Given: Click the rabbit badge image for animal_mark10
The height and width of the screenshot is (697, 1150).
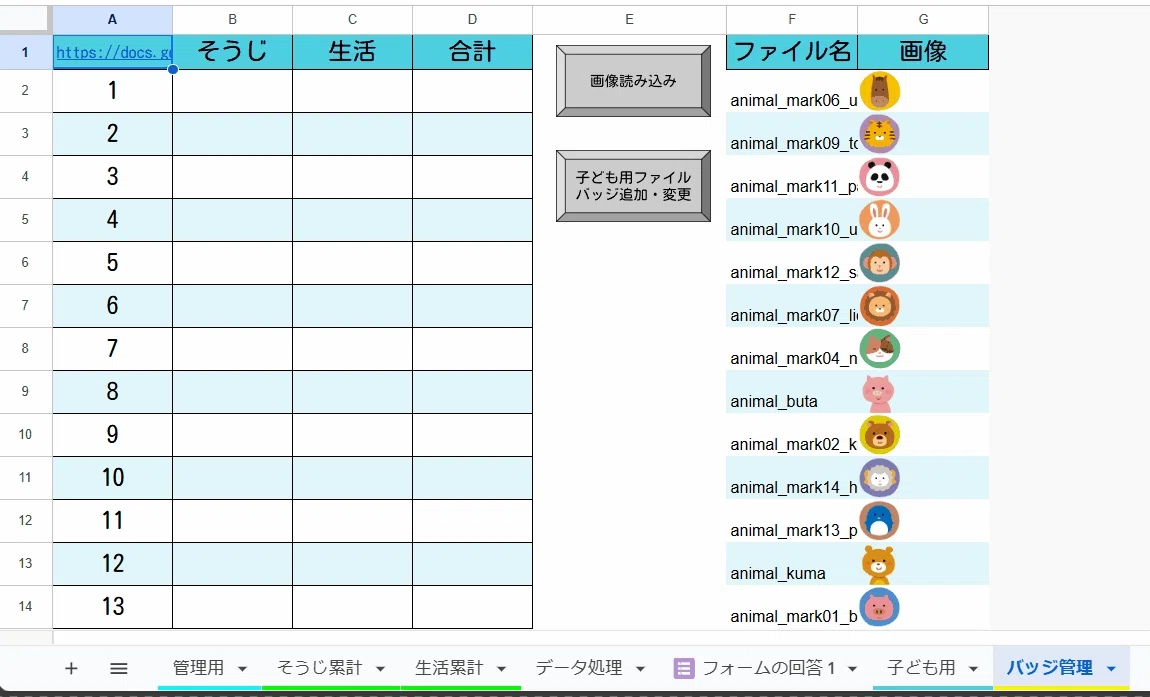Looking at the screenshot, I should 879,220.
